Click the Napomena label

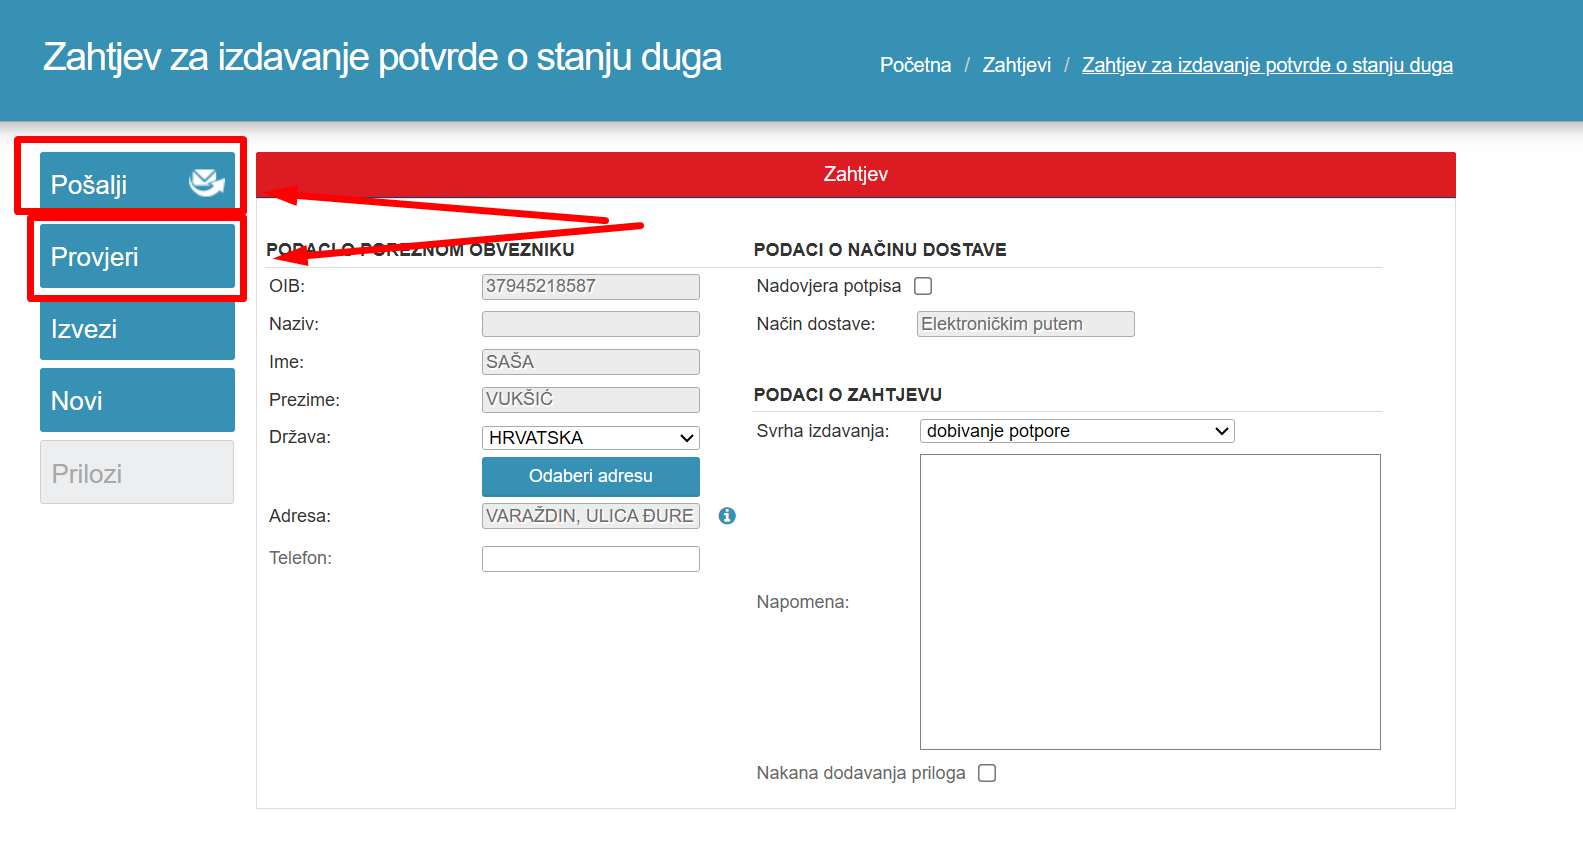coord(803,602)
